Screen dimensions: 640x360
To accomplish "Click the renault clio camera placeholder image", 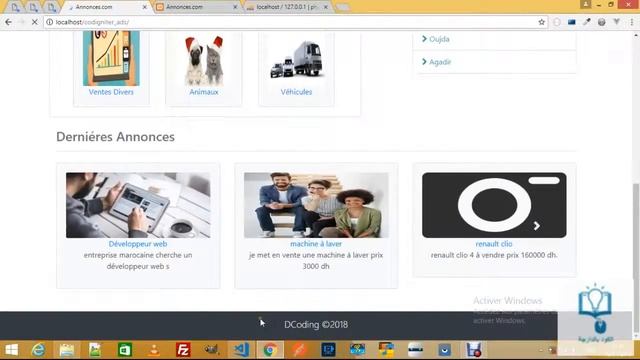I will 494,205.
